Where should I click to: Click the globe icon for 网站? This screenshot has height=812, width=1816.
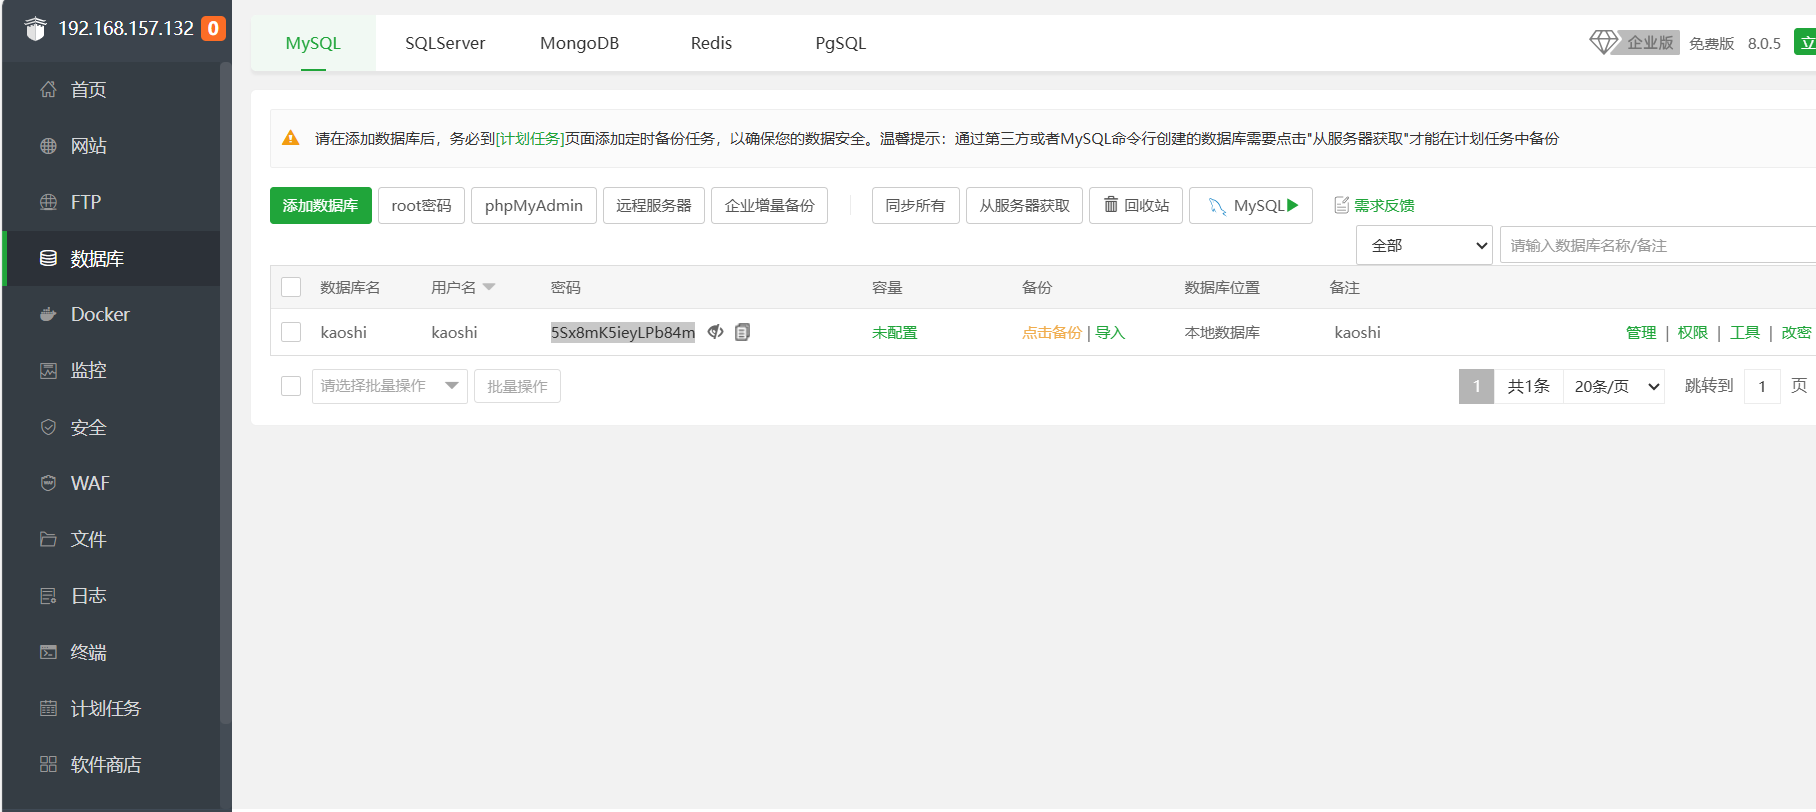[x=48, y=146]
